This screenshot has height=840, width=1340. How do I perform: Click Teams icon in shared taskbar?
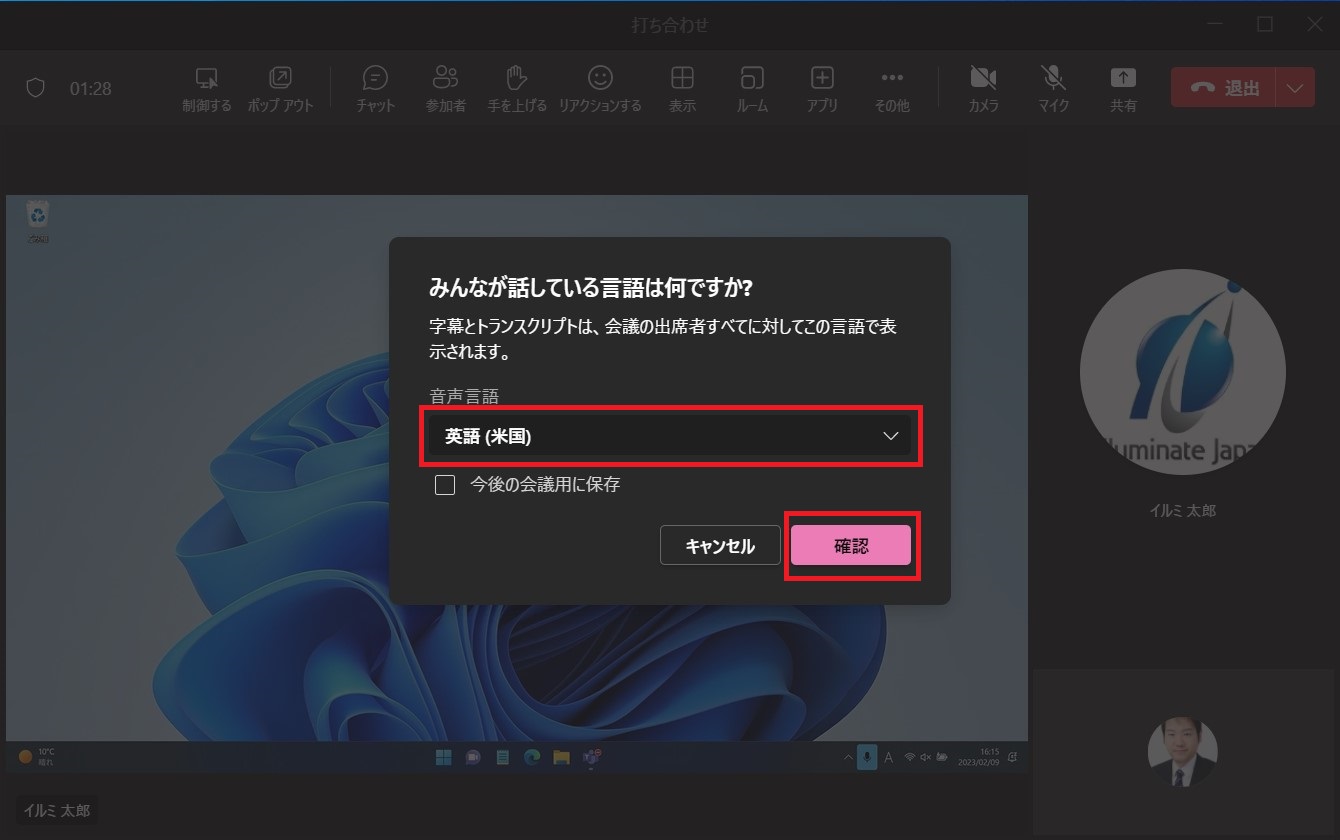(x=591, y=757)
